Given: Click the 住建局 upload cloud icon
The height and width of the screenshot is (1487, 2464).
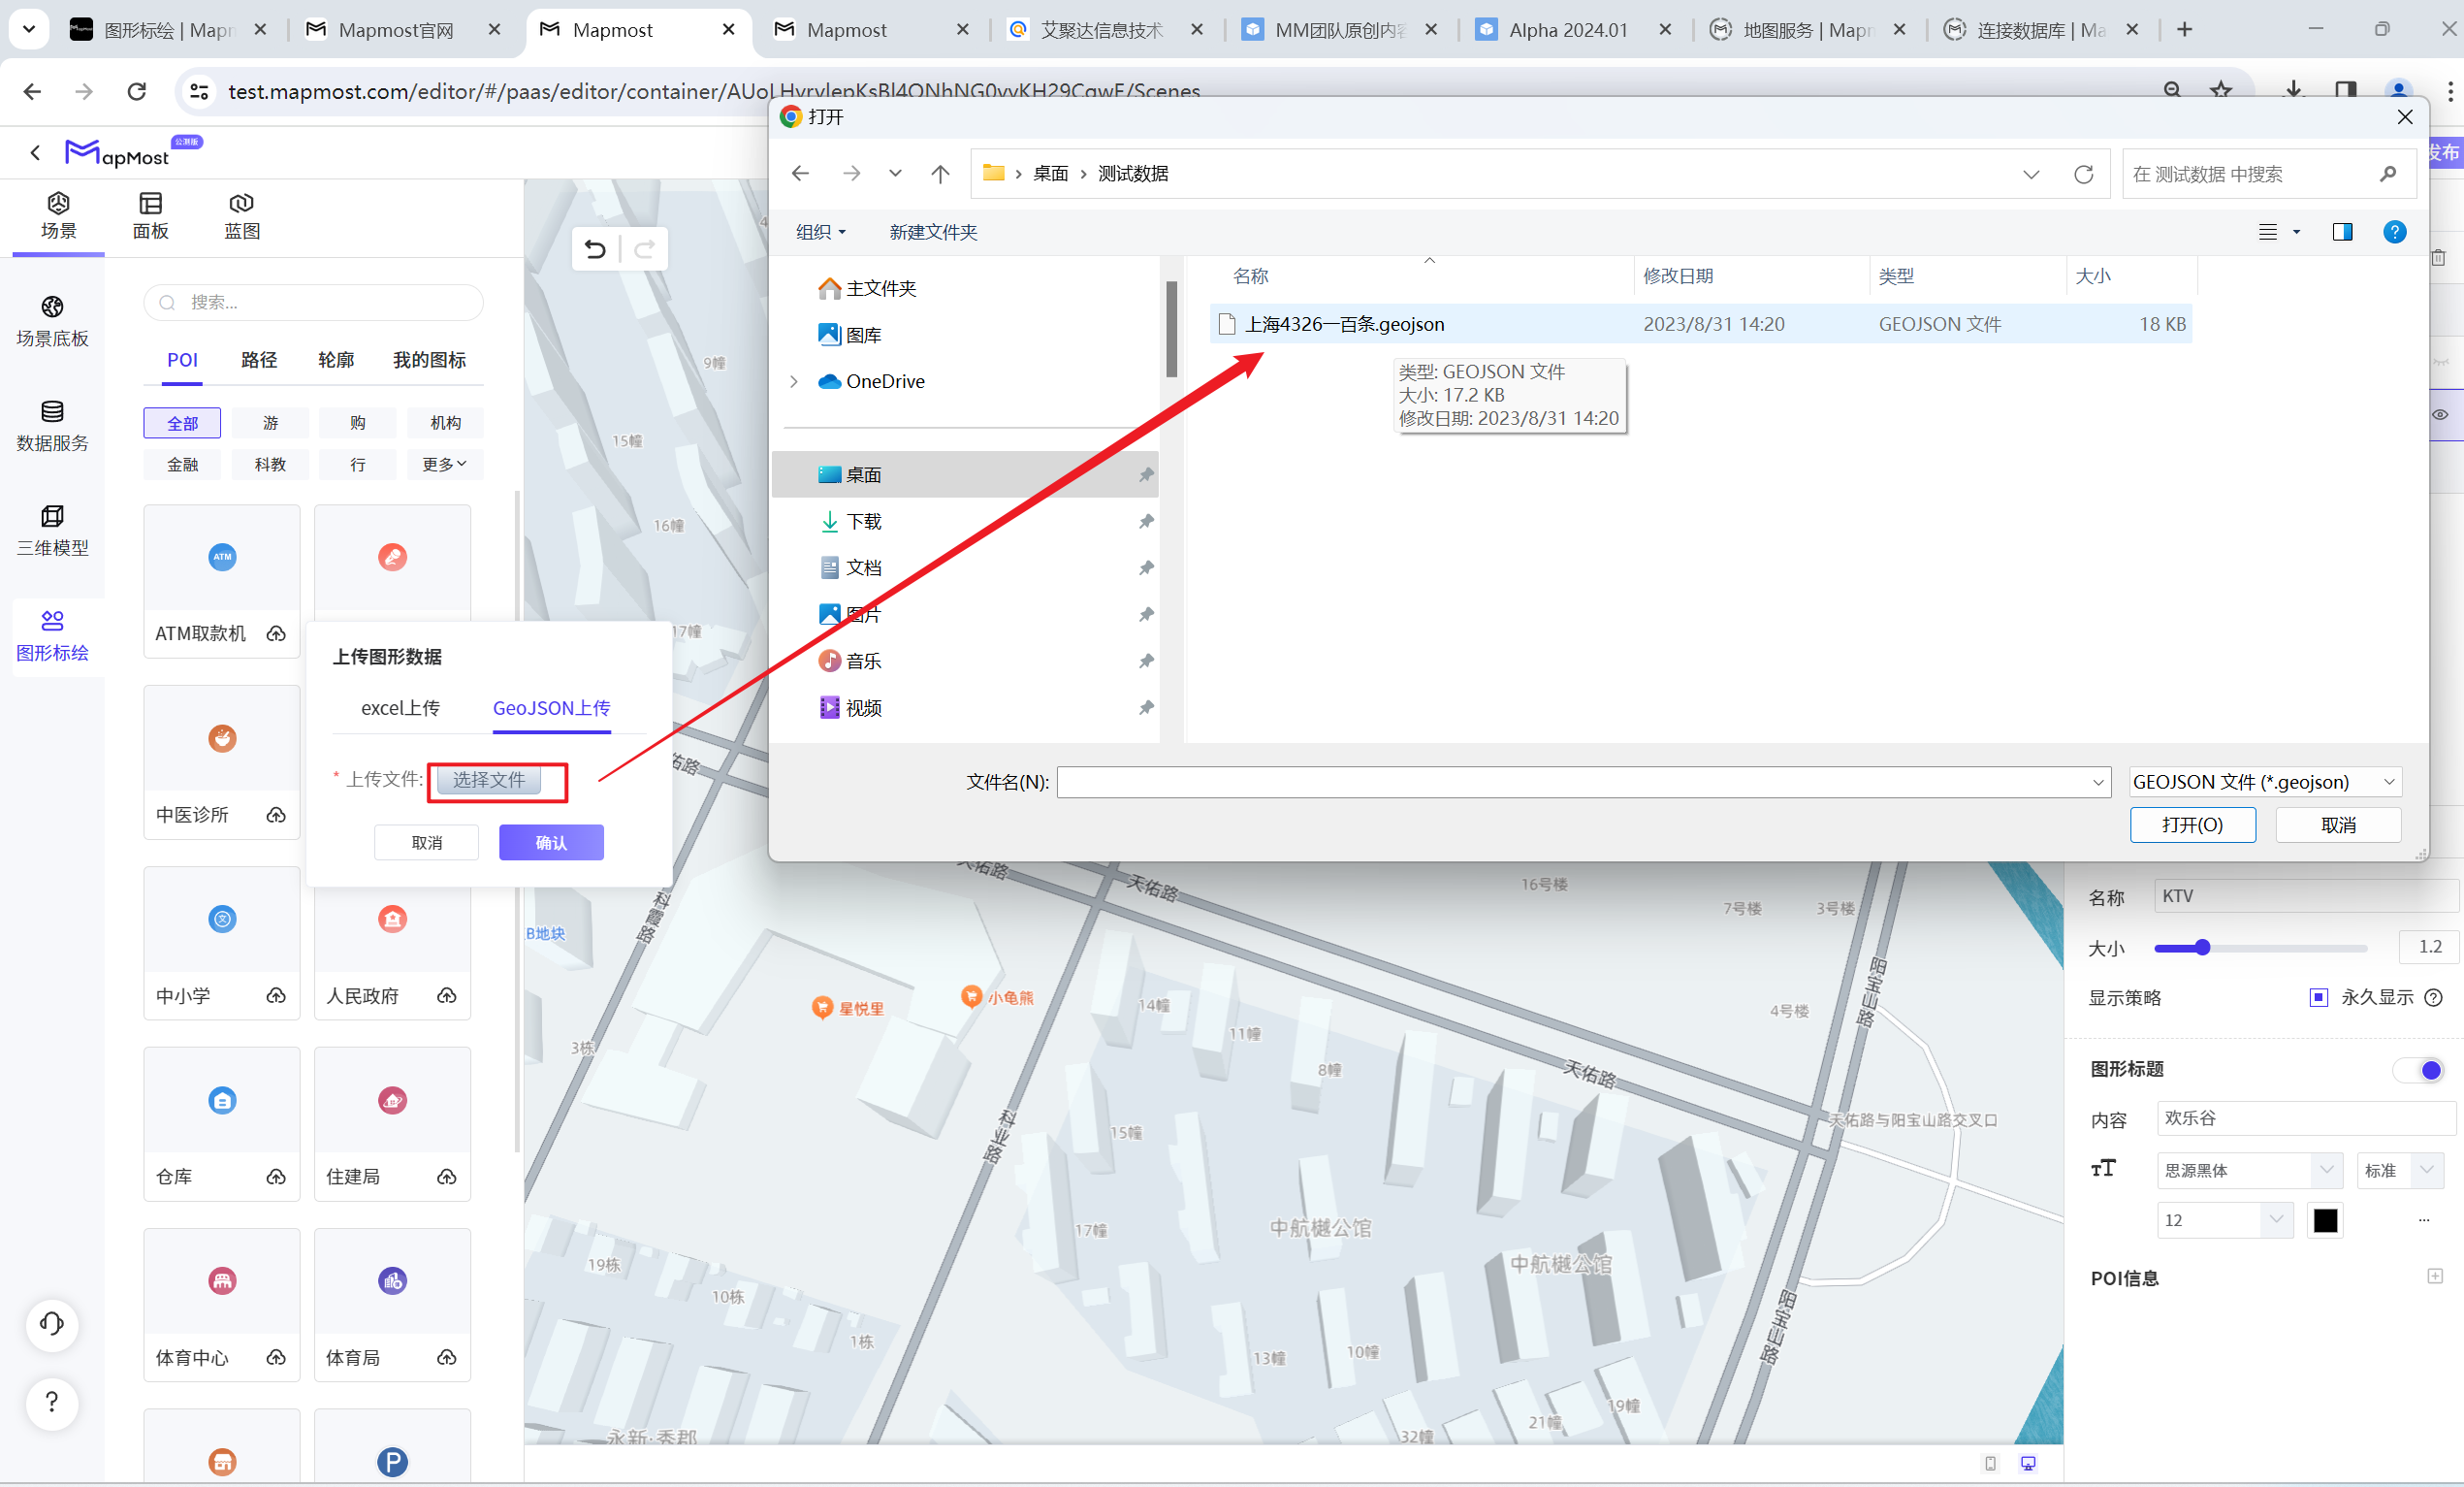Looking at the screenshot, I should coord(447,1177).
